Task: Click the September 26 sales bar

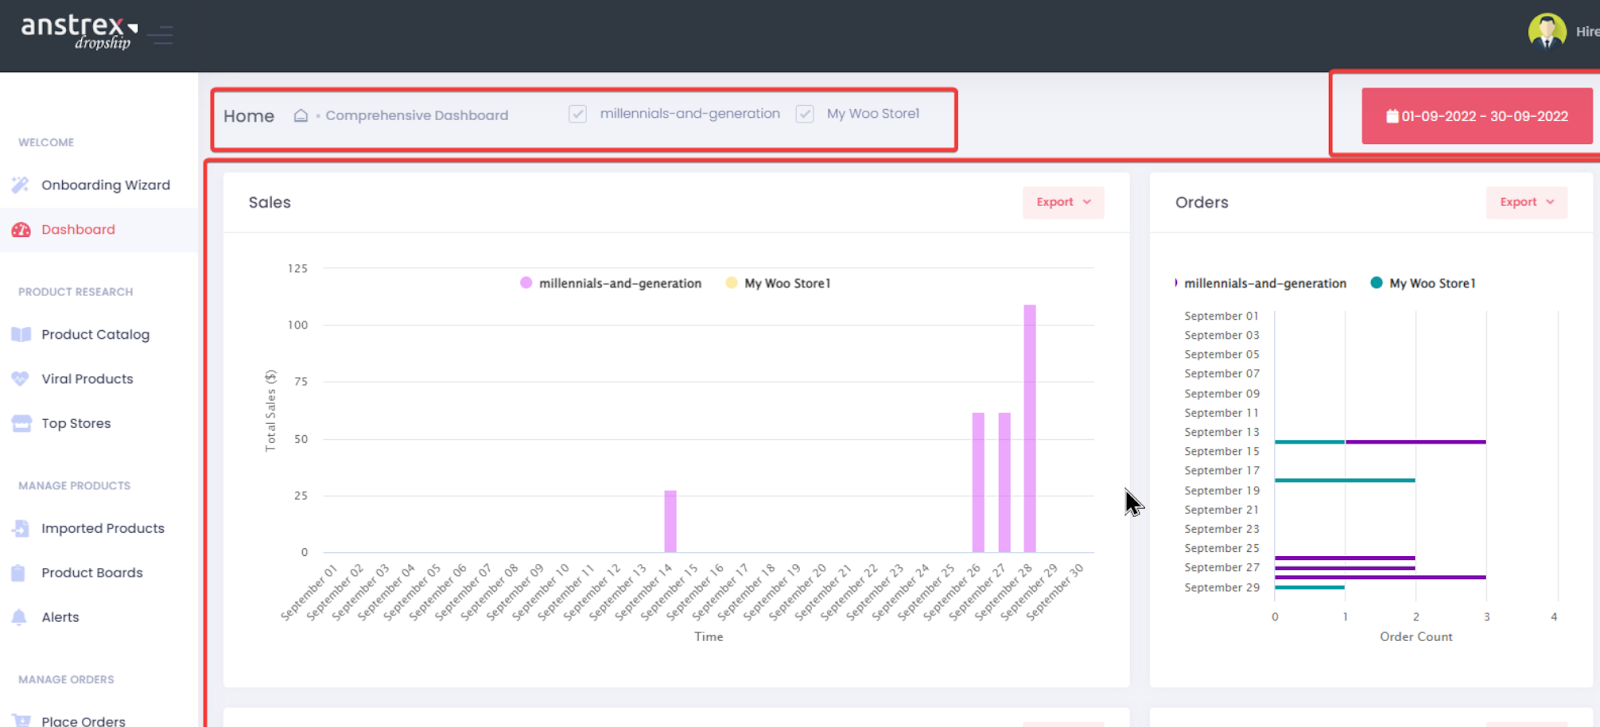Action: pyautogui.click(x=978, y=482)
